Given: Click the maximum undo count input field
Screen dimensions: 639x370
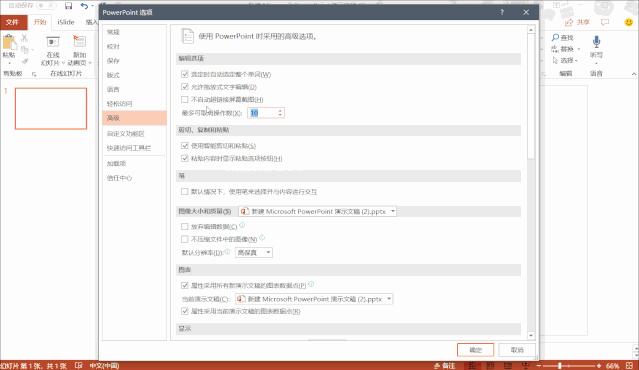Looking at the screenshot, I should (x=262, y=113).
